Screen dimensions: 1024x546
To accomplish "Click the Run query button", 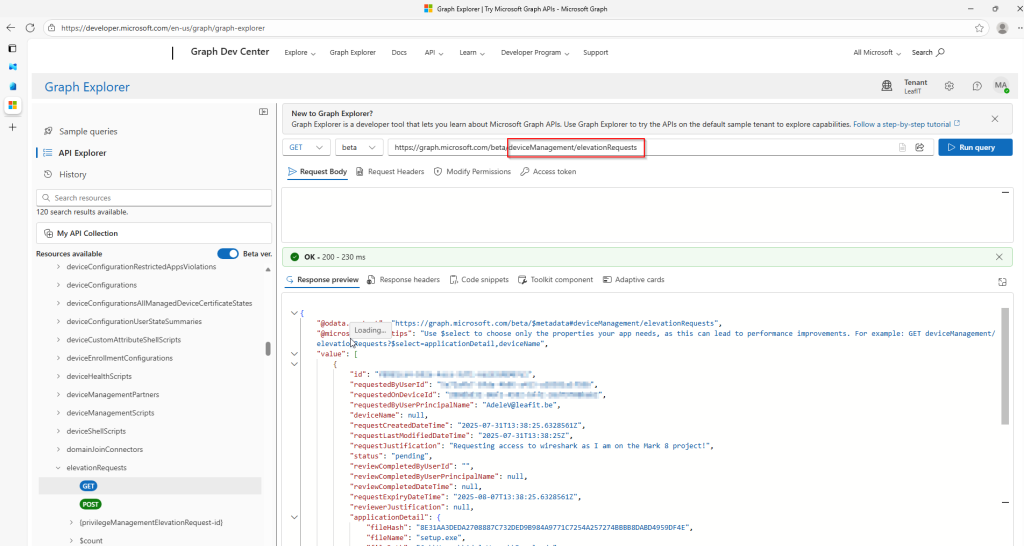I will pos(975,148).
